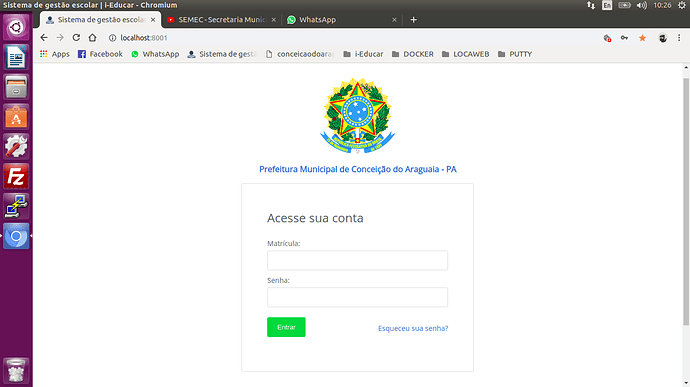Open System Settings wrench-gear icon

coord(16,147)
